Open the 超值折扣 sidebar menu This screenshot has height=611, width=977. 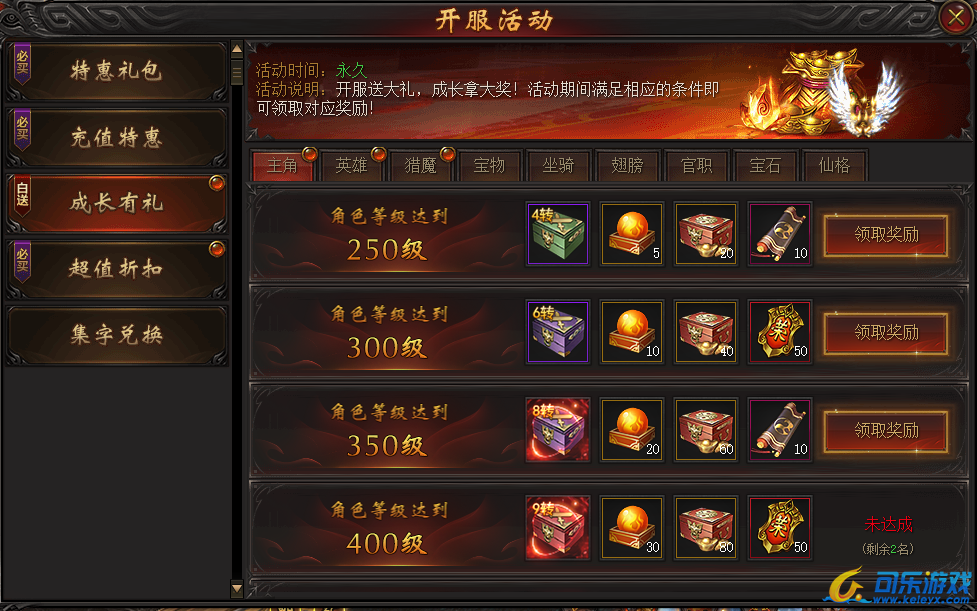pos(117,269)
